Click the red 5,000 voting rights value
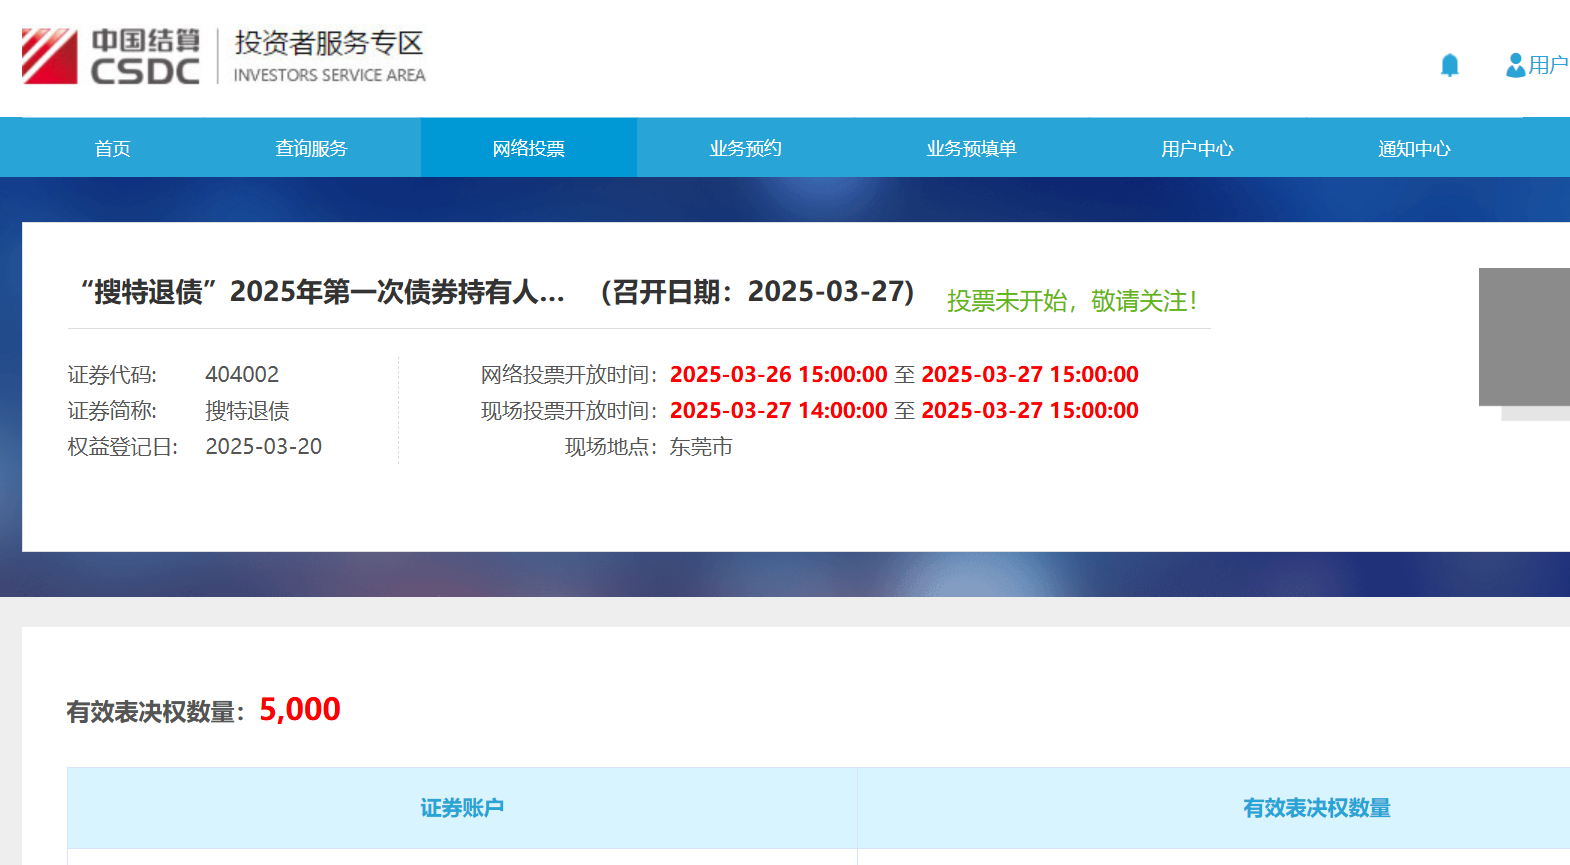1570x865 pixels. pyautogui.click(x=300, y=710)
